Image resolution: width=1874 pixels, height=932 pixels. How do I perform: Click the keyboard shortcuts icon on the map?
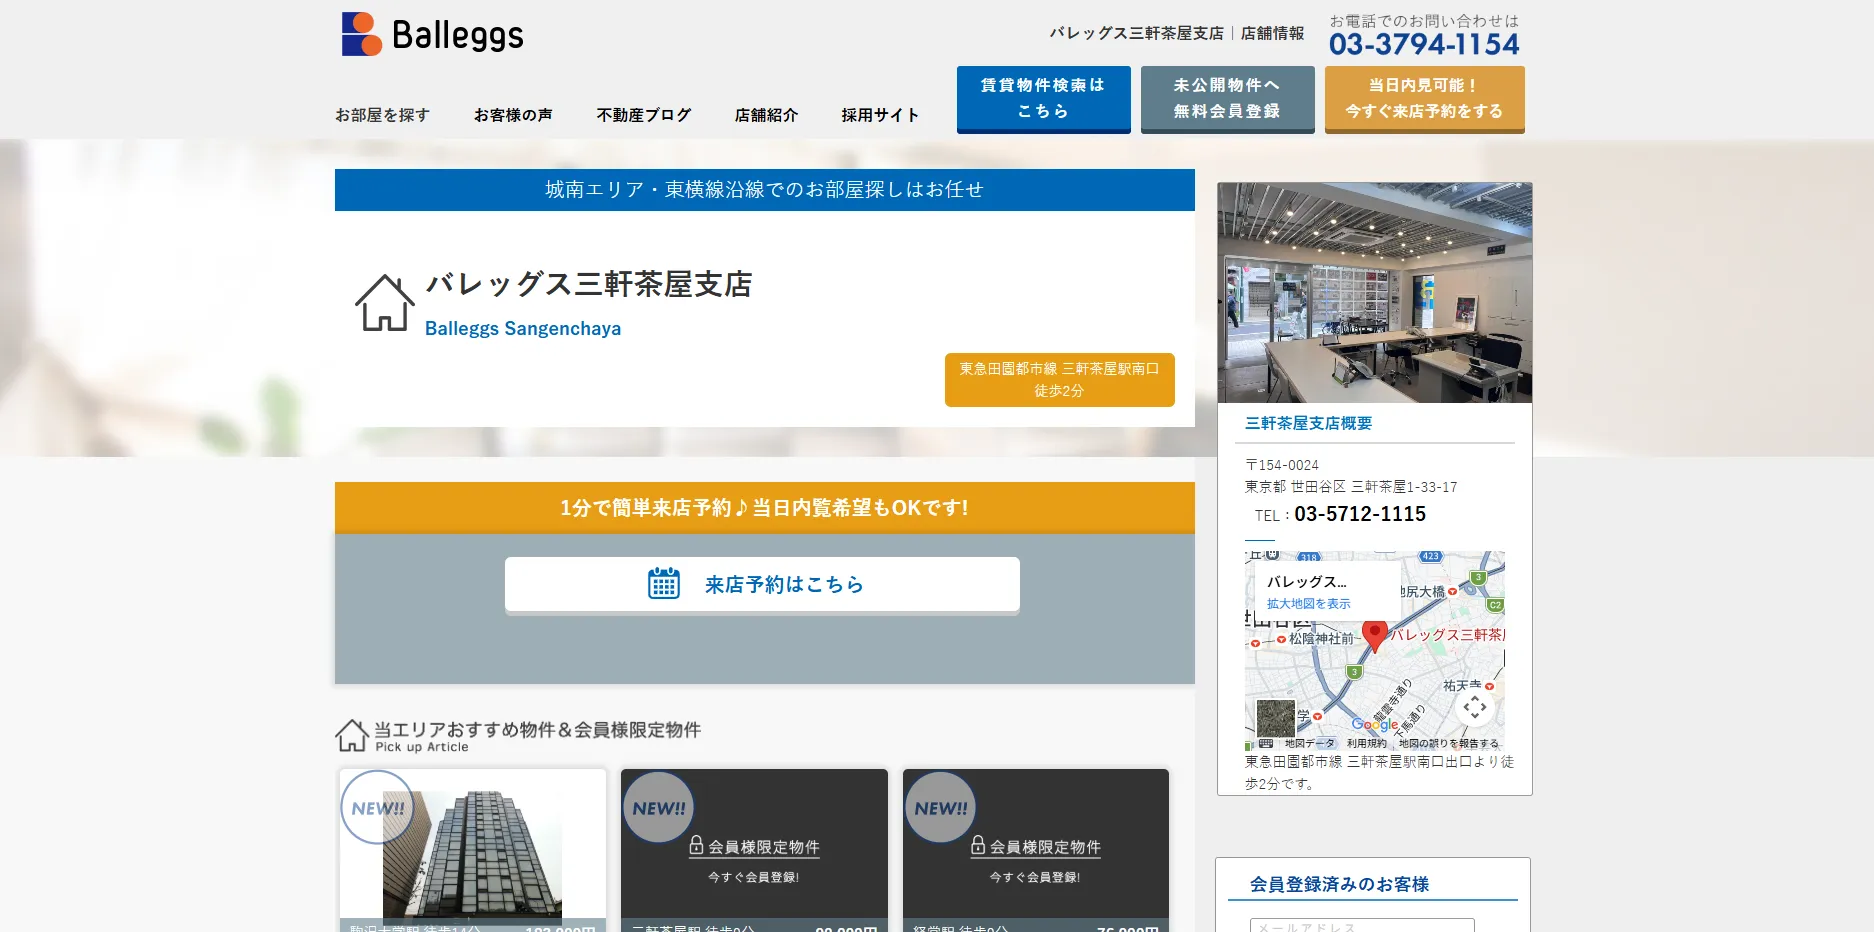tap(1266, 744)
